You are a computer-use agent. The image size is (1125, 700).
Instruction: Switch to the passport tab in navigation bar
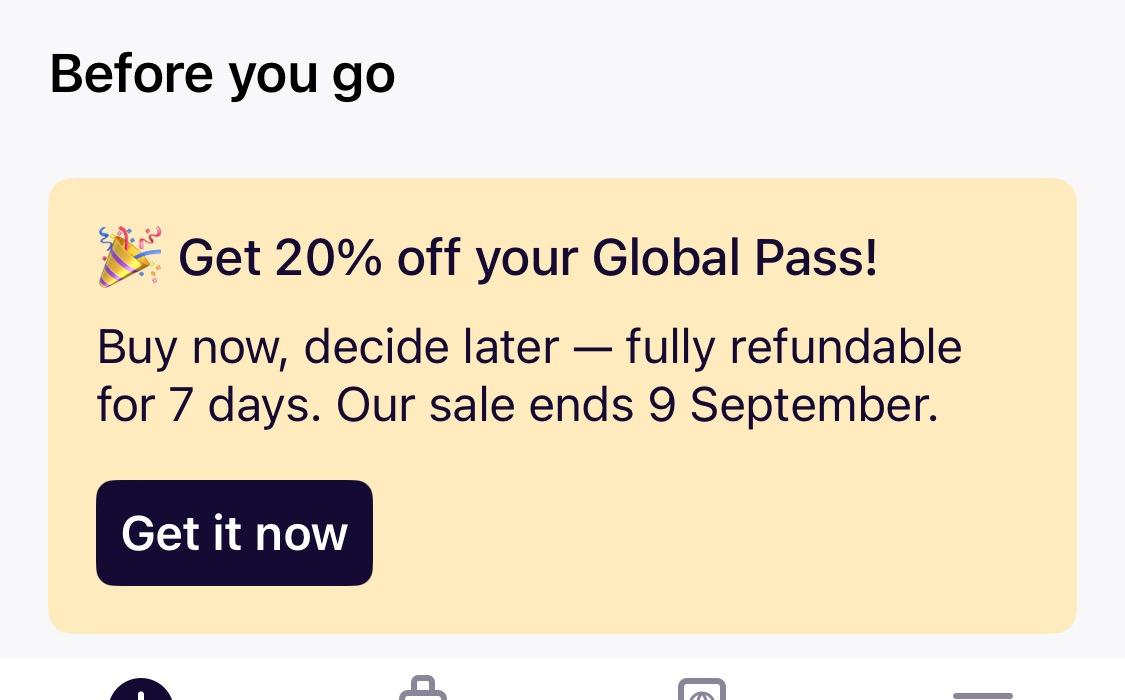702,689
